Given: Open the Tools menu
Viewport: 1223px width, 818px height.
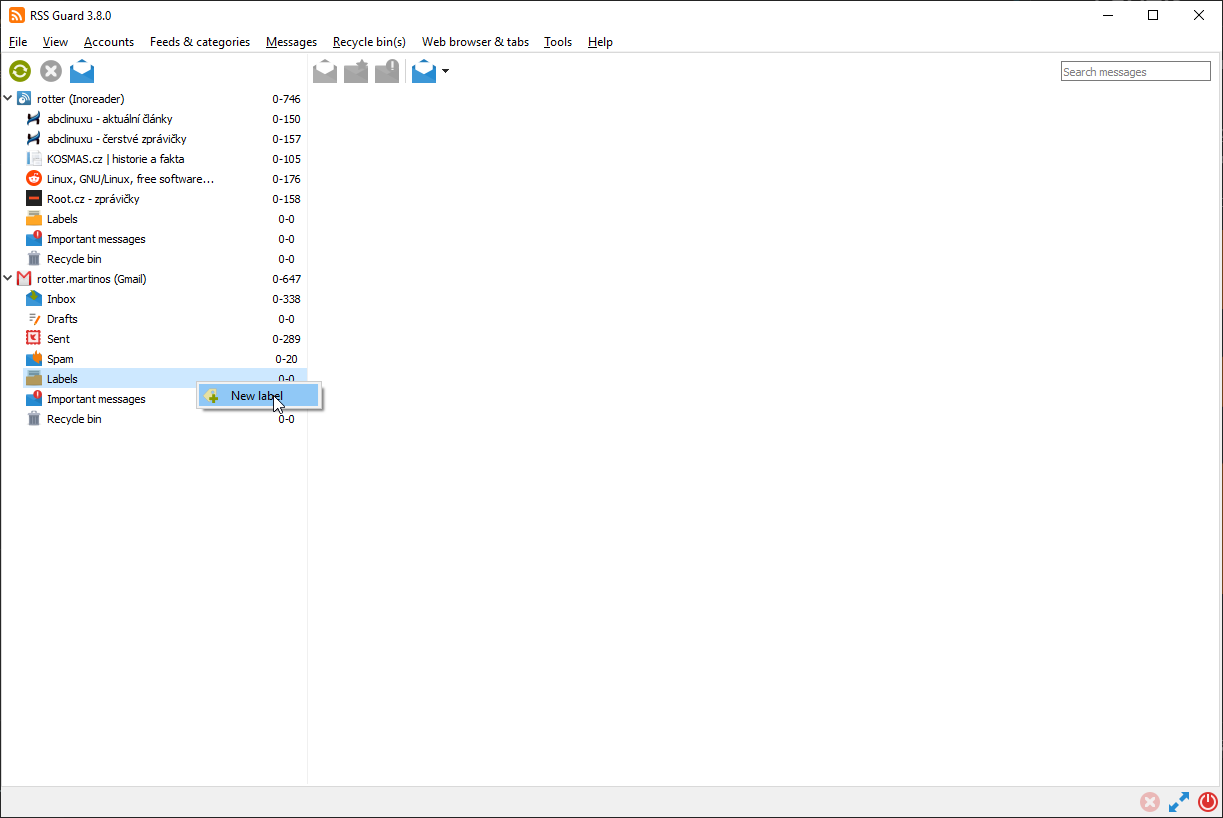Looking at the screenshot, I should click(x=557, y=42).
